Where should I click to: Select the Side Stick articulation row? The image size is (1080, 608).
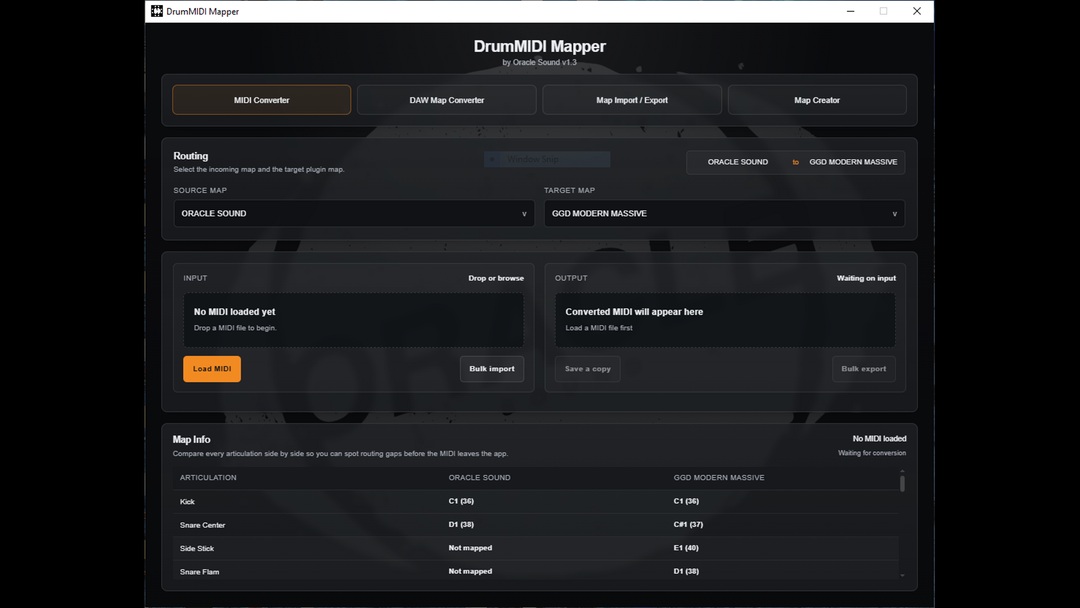click(535, 548)
